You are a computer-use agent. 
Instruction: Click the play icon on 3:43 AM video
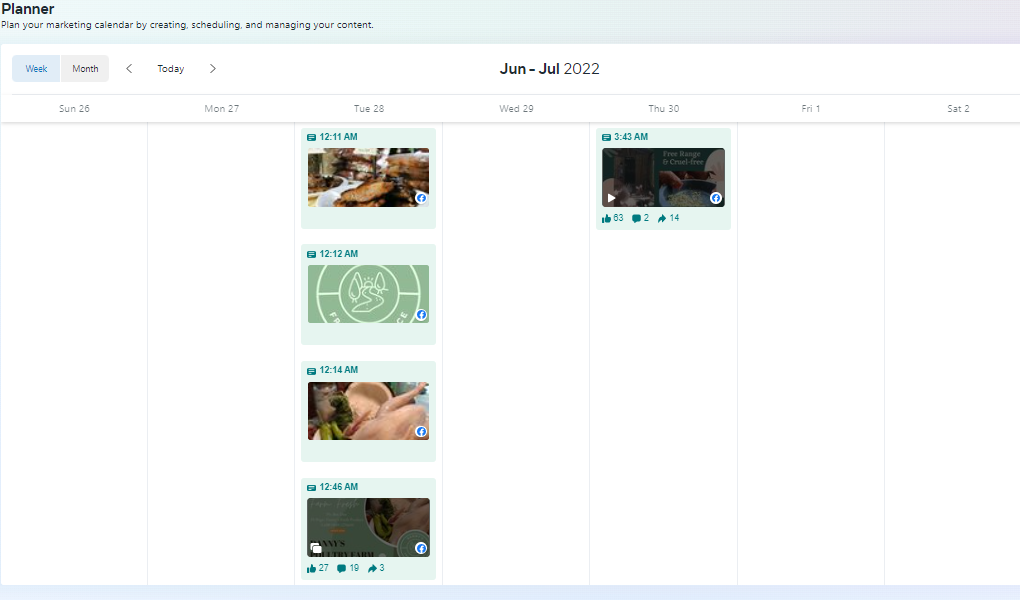(611, 198)
